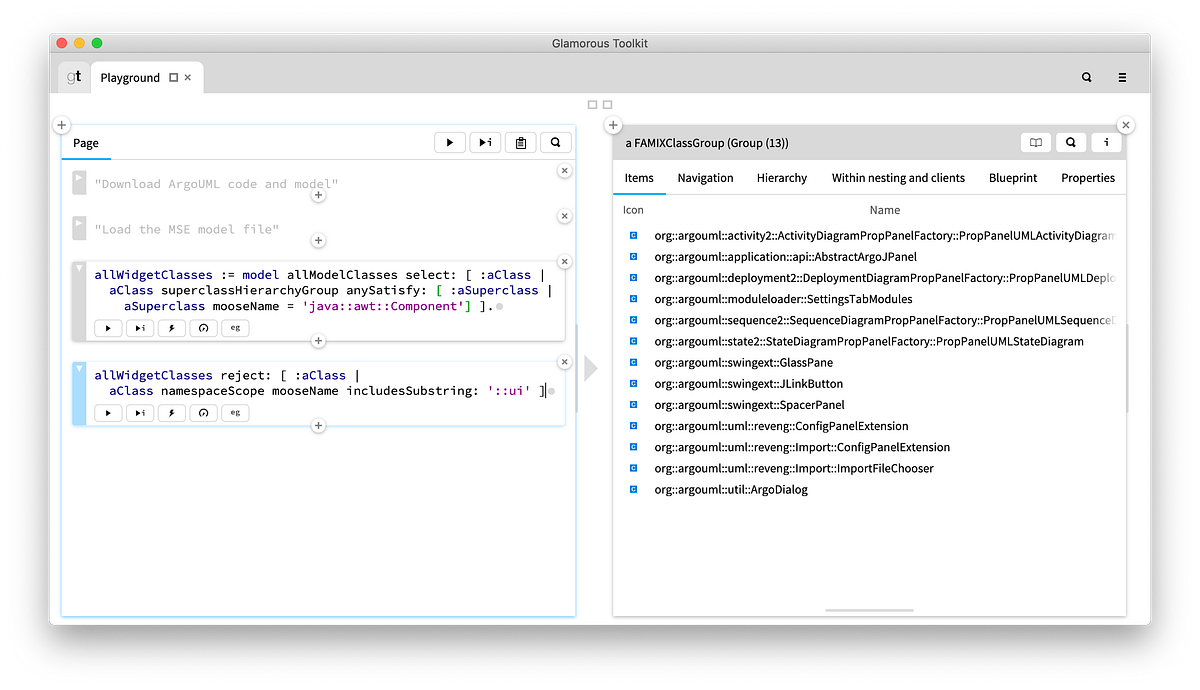
Task: Run the allWidgetClasses reject snippet
Action: [108, 413]
